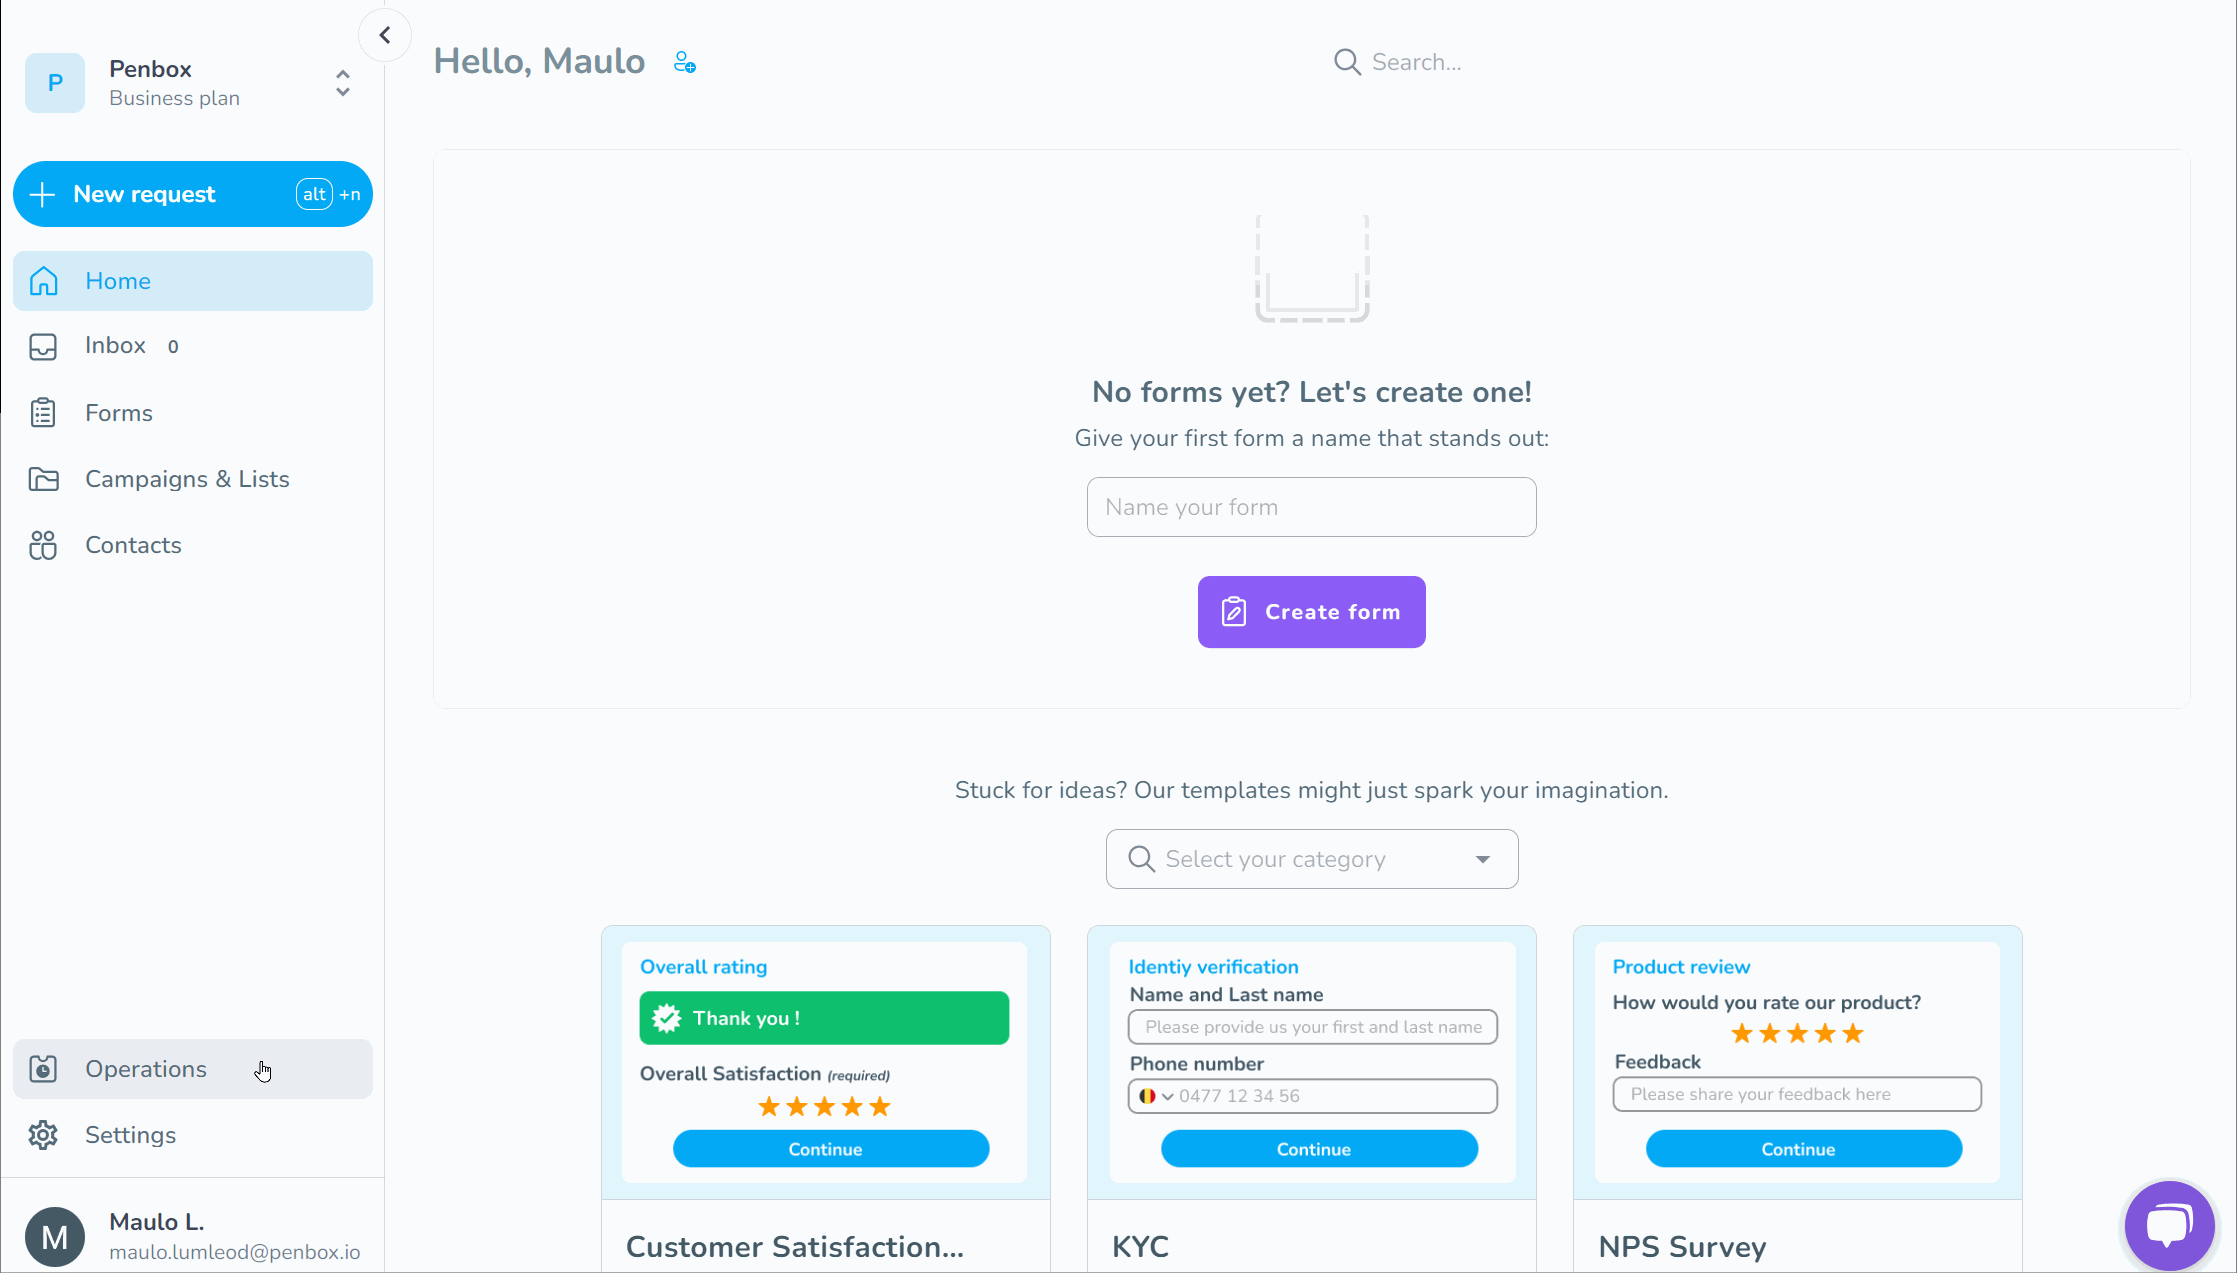Open the Contacts sidebar icon

45,545
